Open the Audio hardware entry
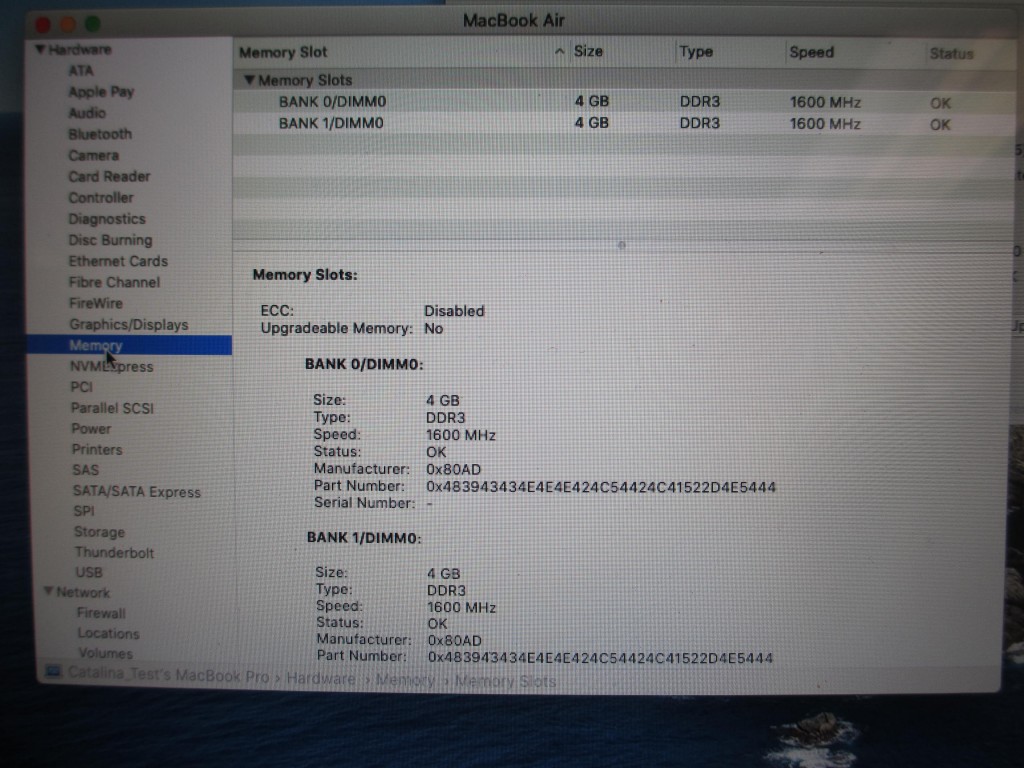 point(87,113)
